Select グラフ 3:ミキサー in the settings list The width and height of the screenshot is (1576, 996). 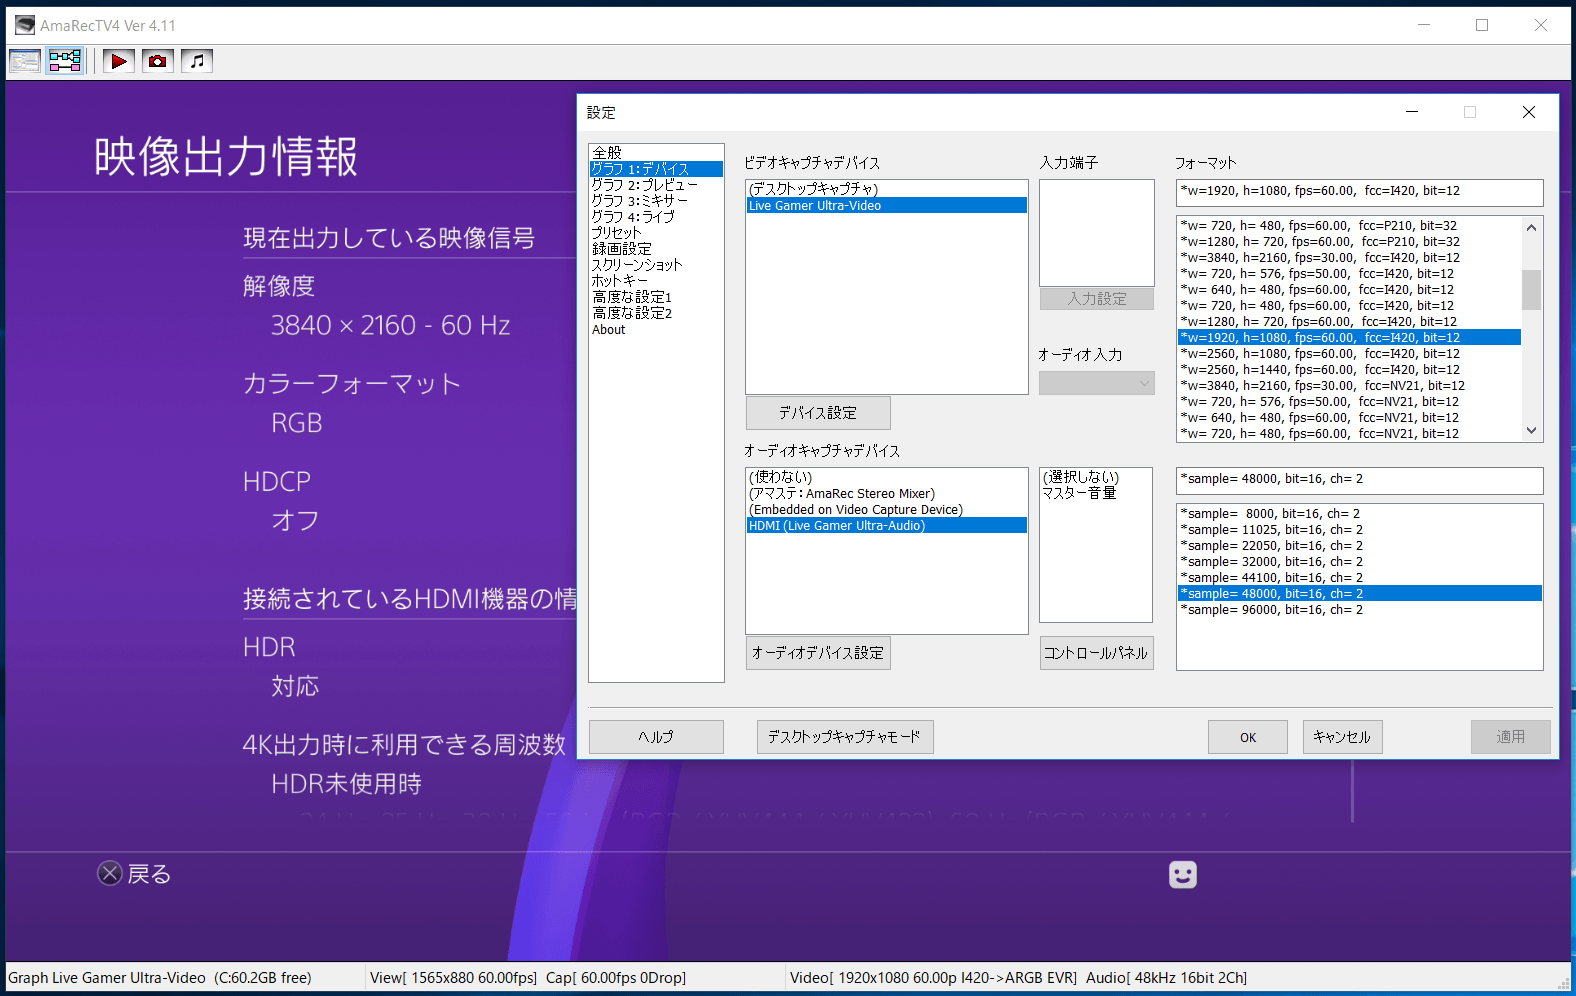(x=656, y=201)
